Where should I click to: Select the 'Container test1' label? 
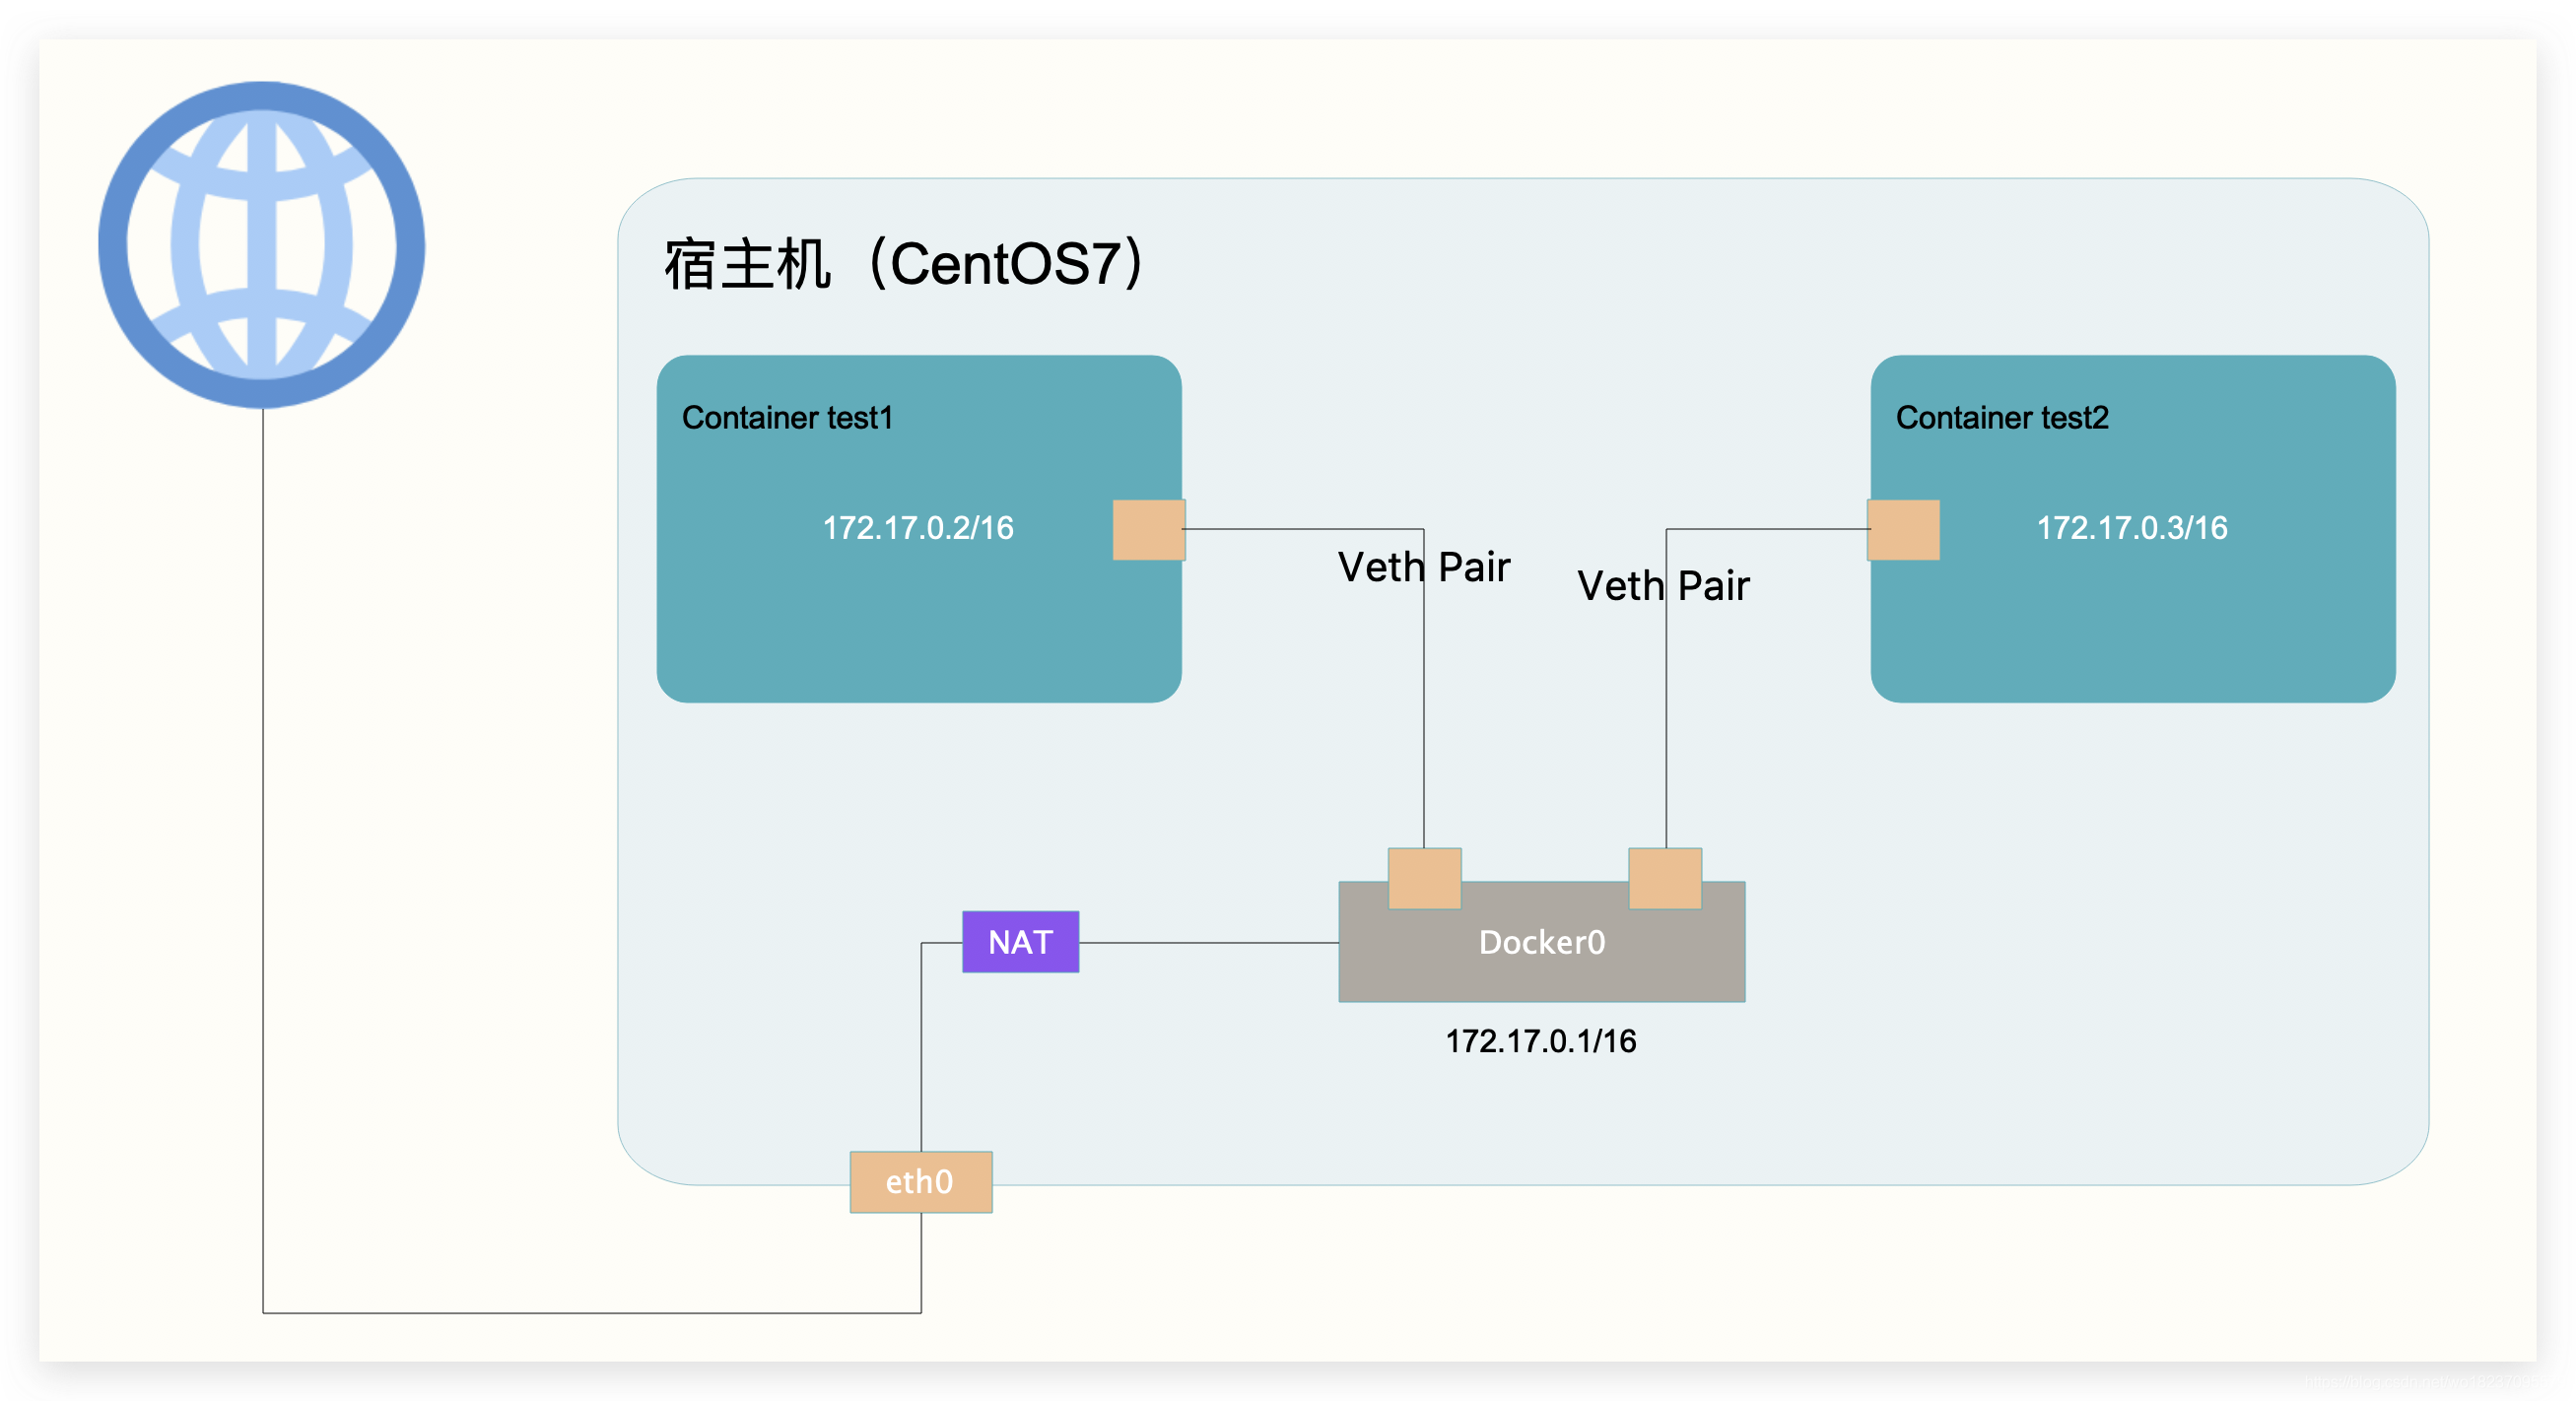pyautogui.click(x=787, y=418)
